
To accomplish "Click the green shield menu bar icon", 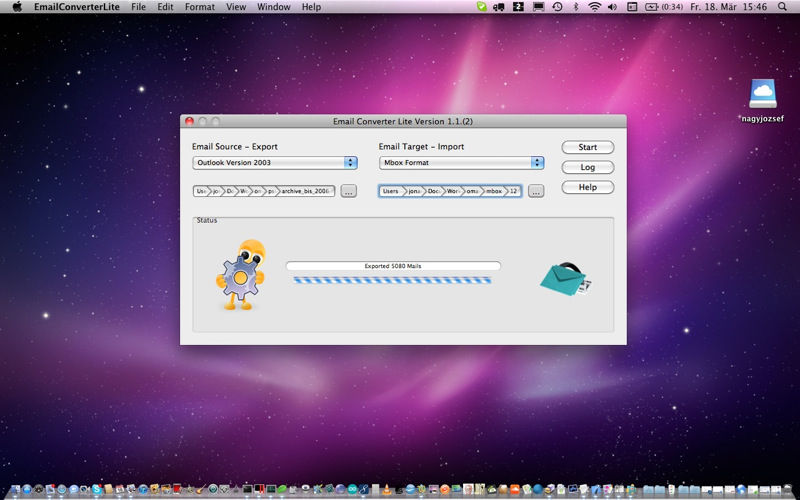I will (x=481, y=7).
